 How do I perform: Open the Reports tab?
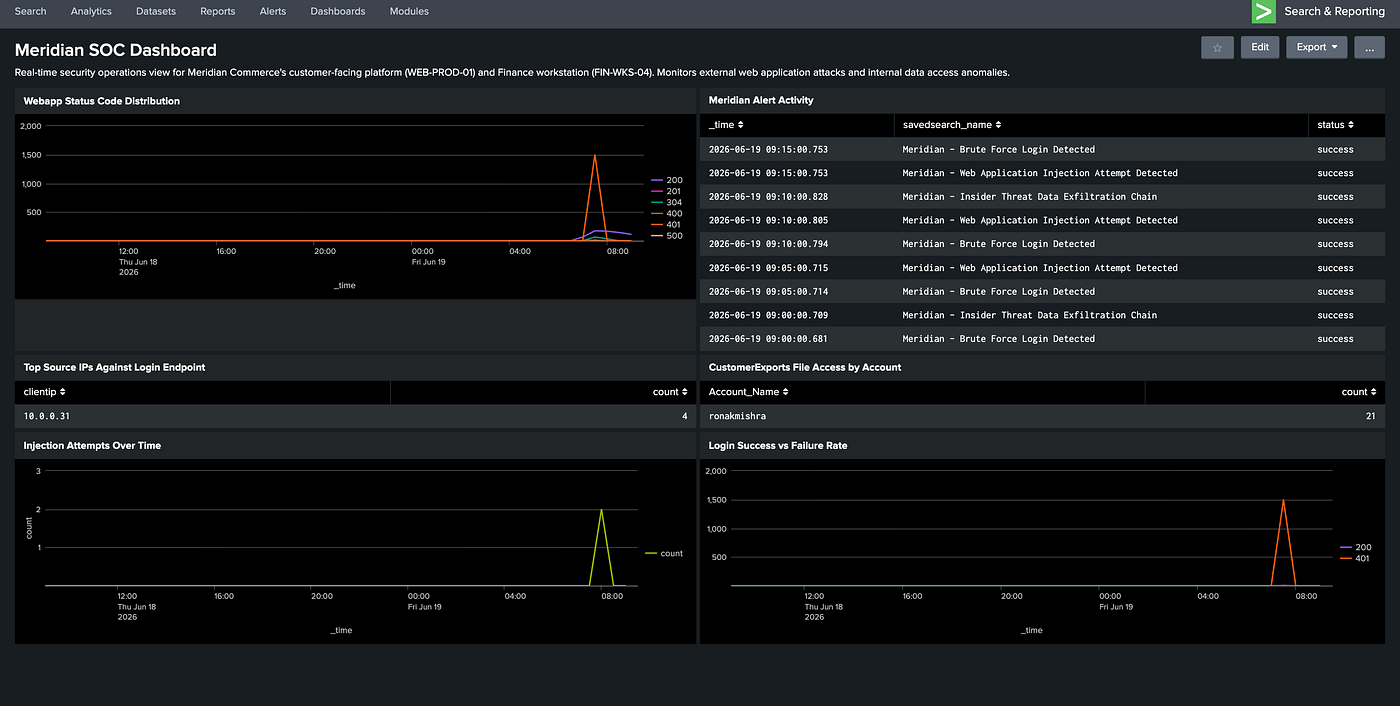217,11
